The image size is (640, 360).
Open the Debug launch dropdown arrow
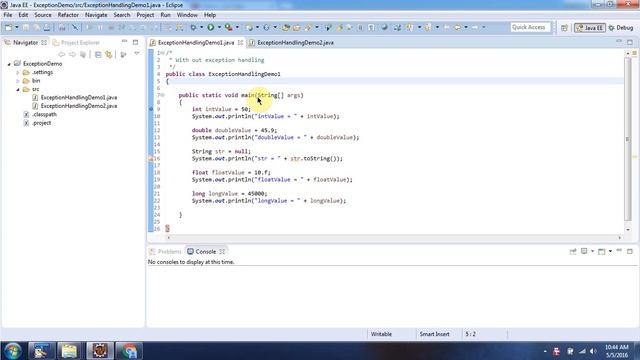201,27
